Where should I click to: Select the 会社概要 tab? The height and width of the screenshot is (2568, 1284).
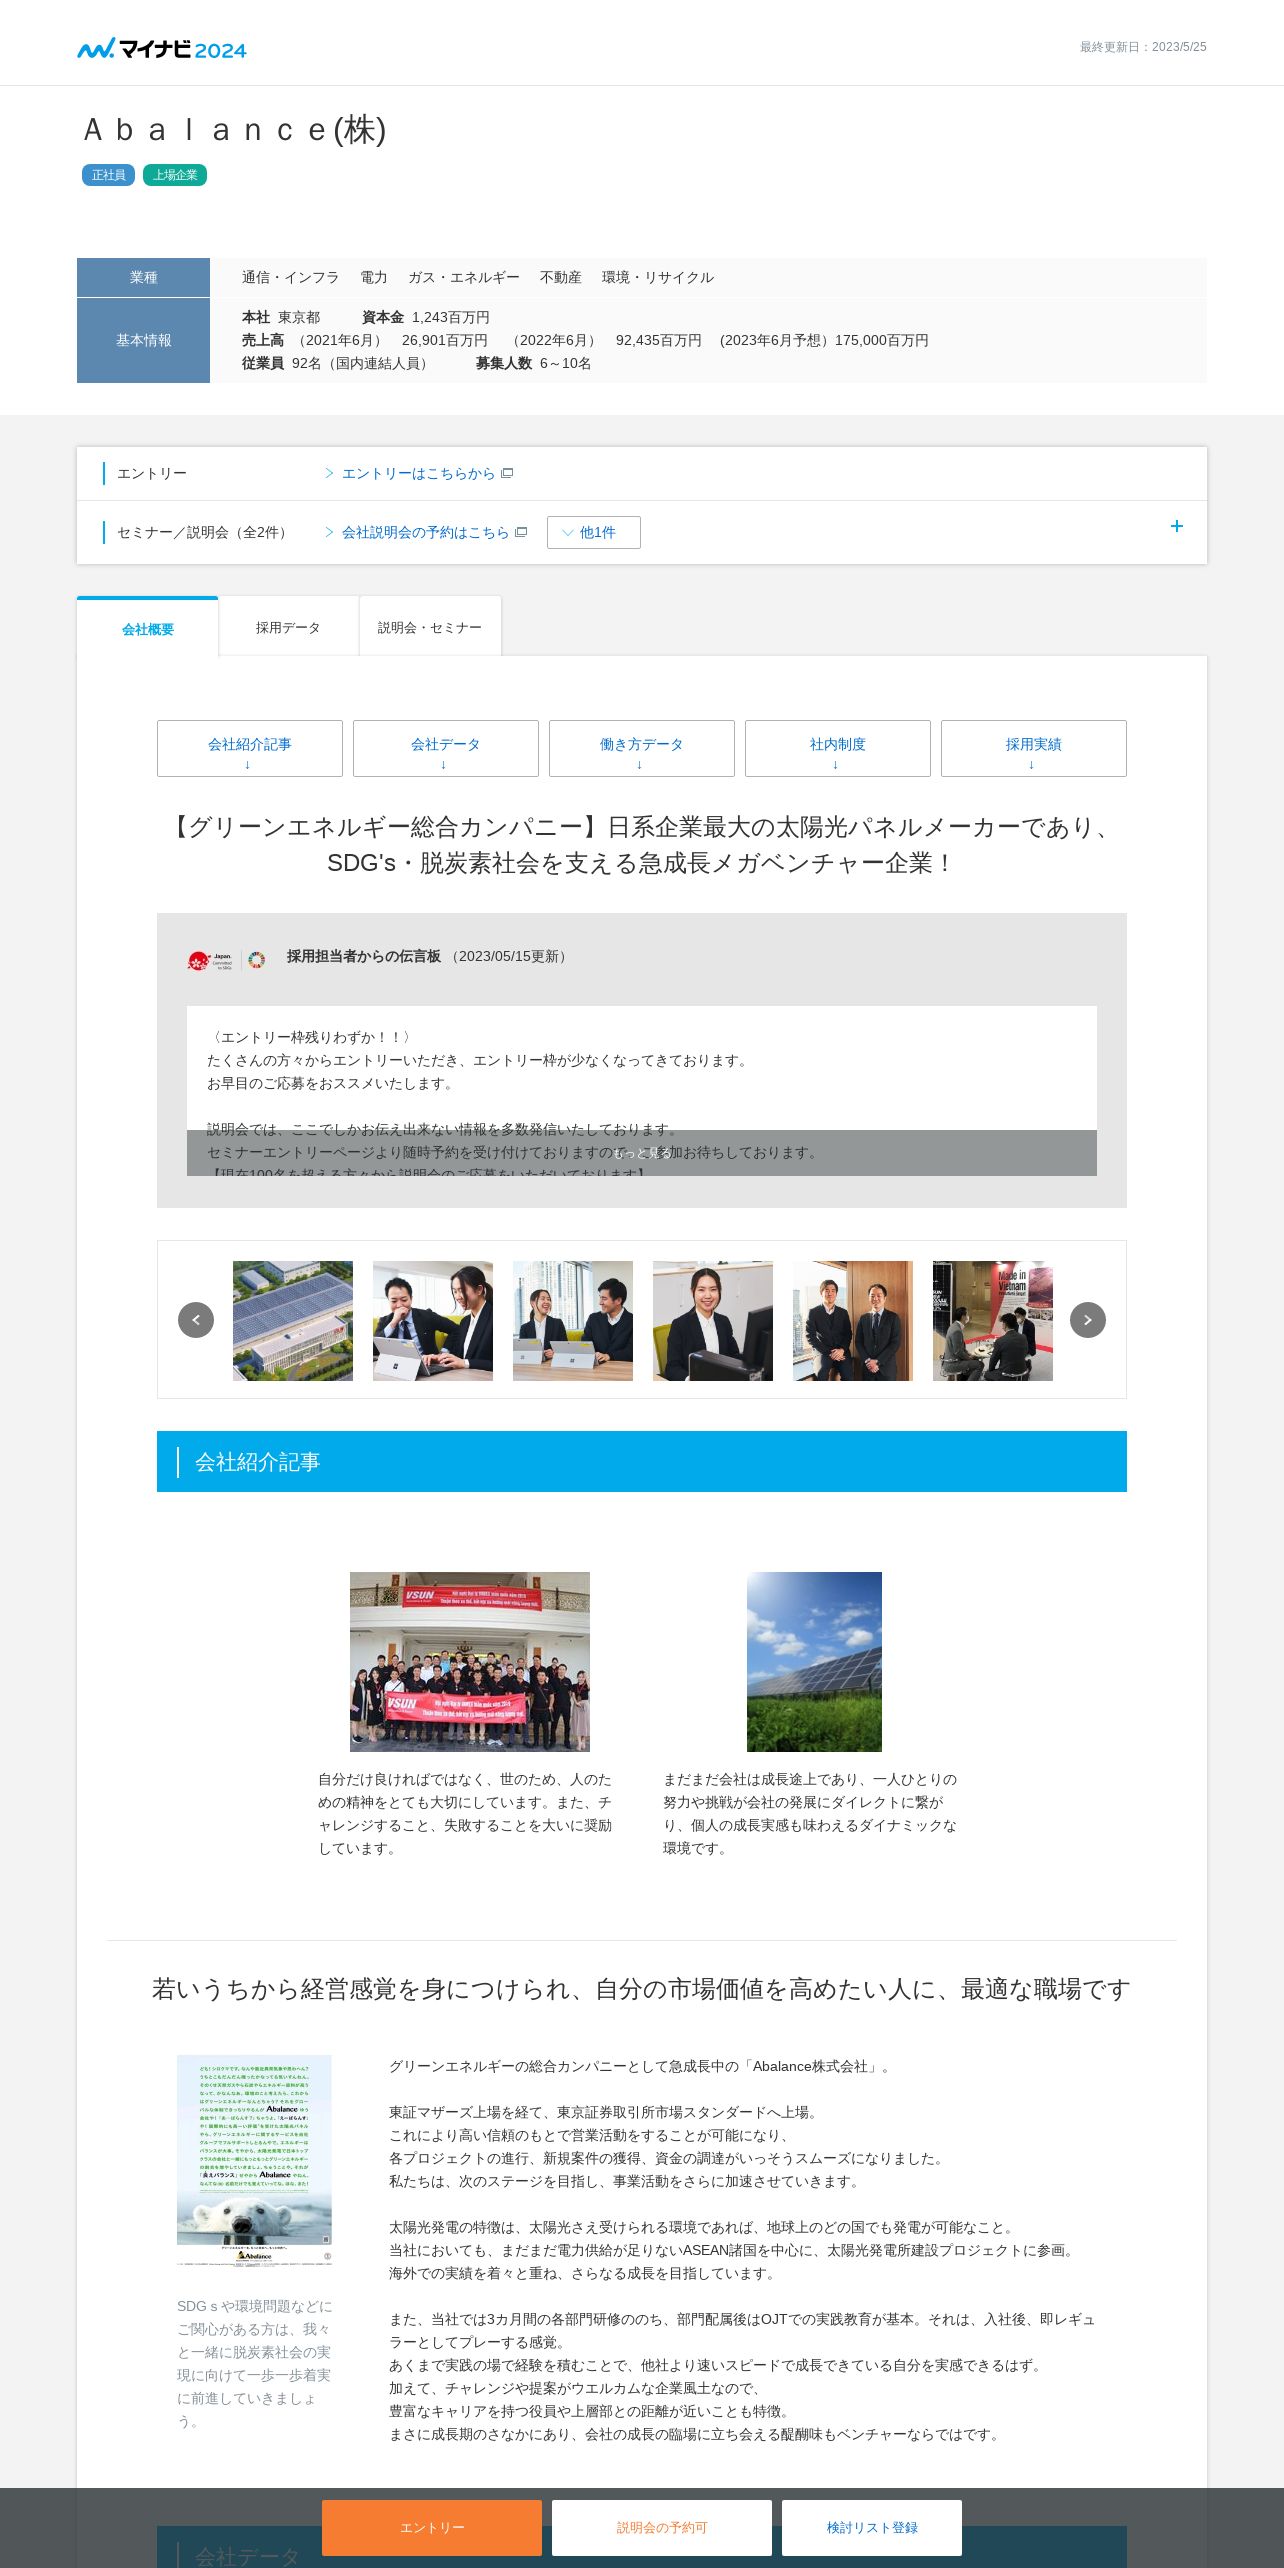(148, 628)
